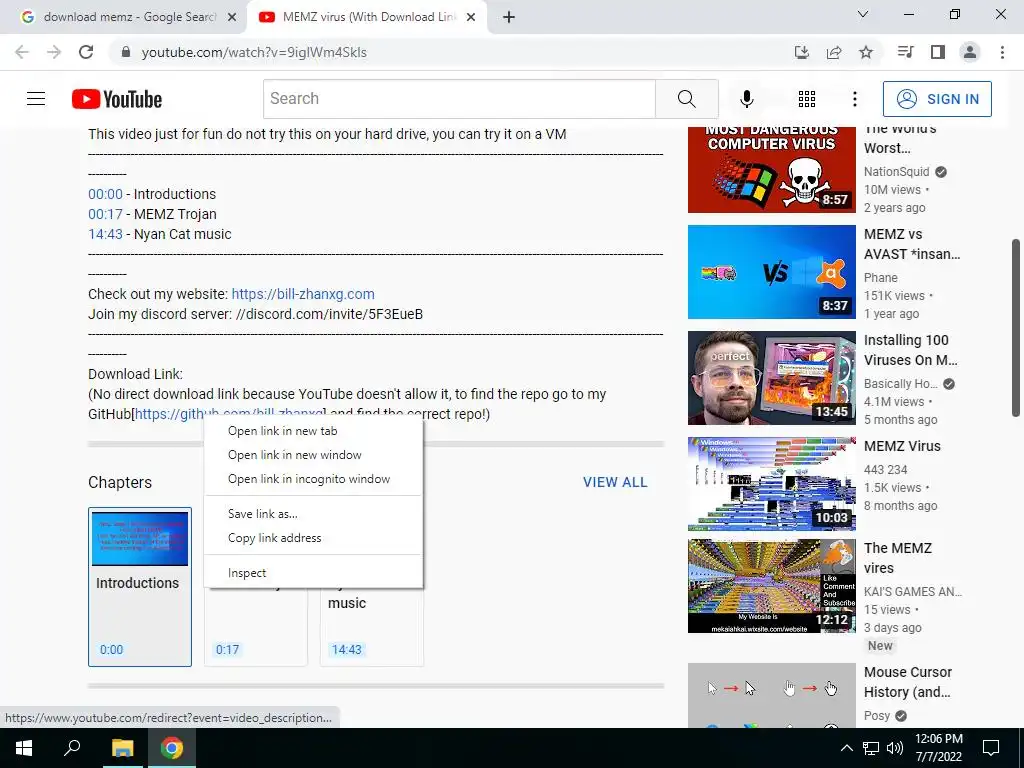This screenshot has height=768, width=1024.
Task: Close the MEMZ virus YouTube tab
Action: [x=470, y=18]
